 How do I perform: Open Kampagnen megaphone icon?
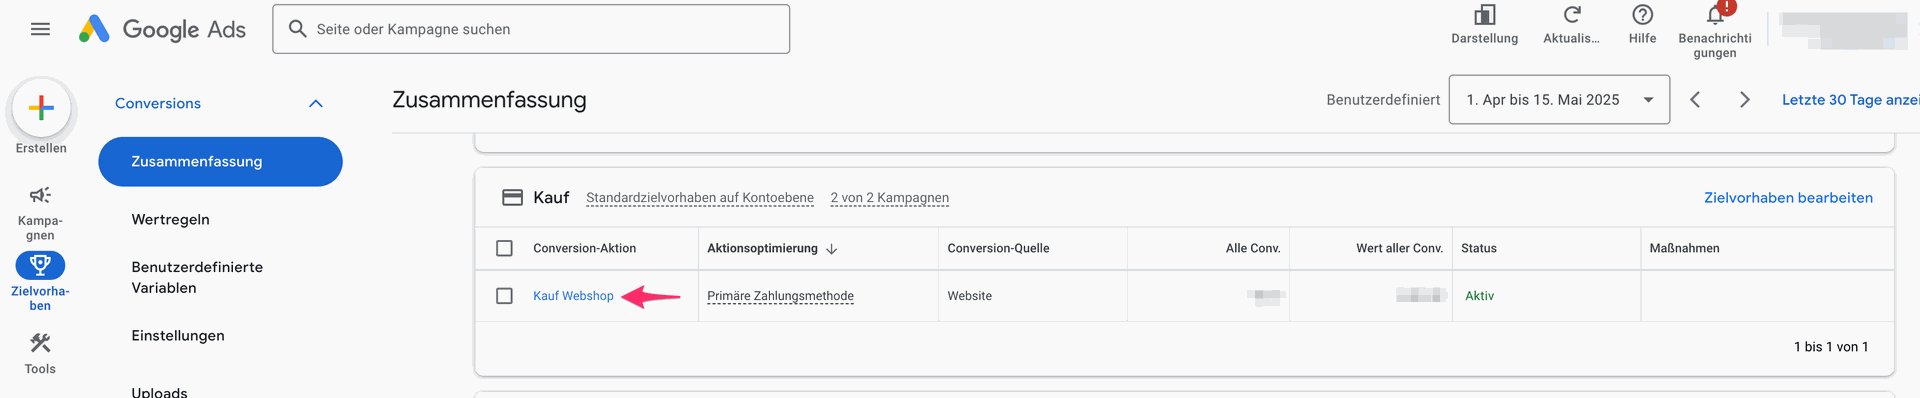(x=40, y=195)
